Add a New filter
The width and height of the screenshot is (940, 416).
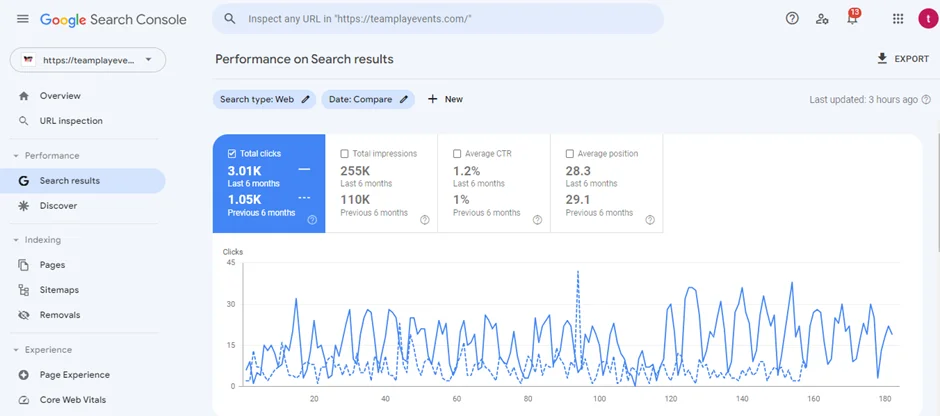445,100
